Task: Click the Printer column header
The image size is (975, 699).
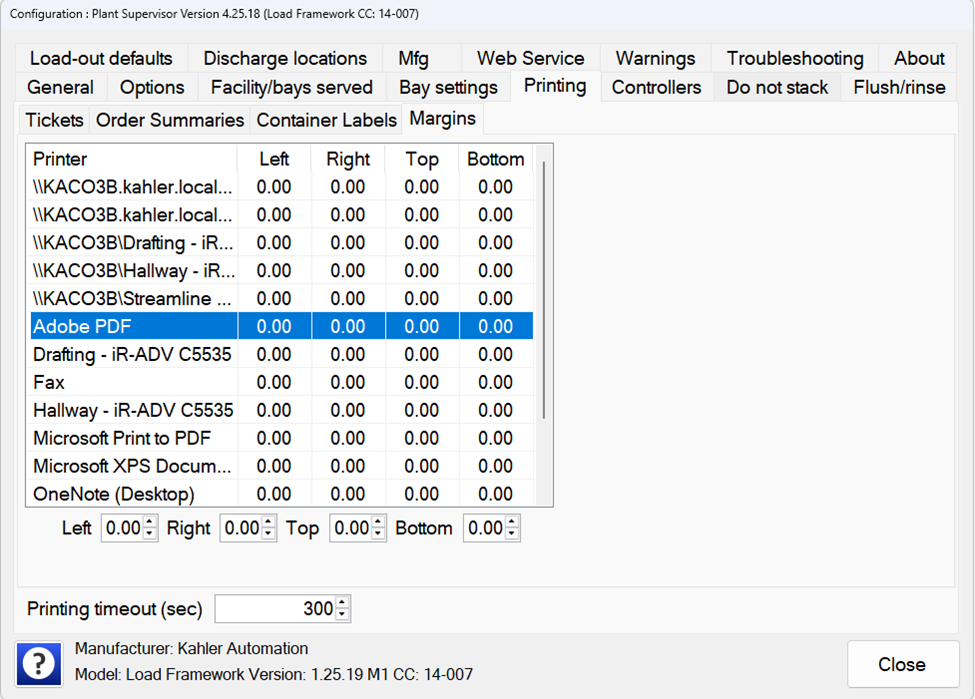Action: point(130,159)
